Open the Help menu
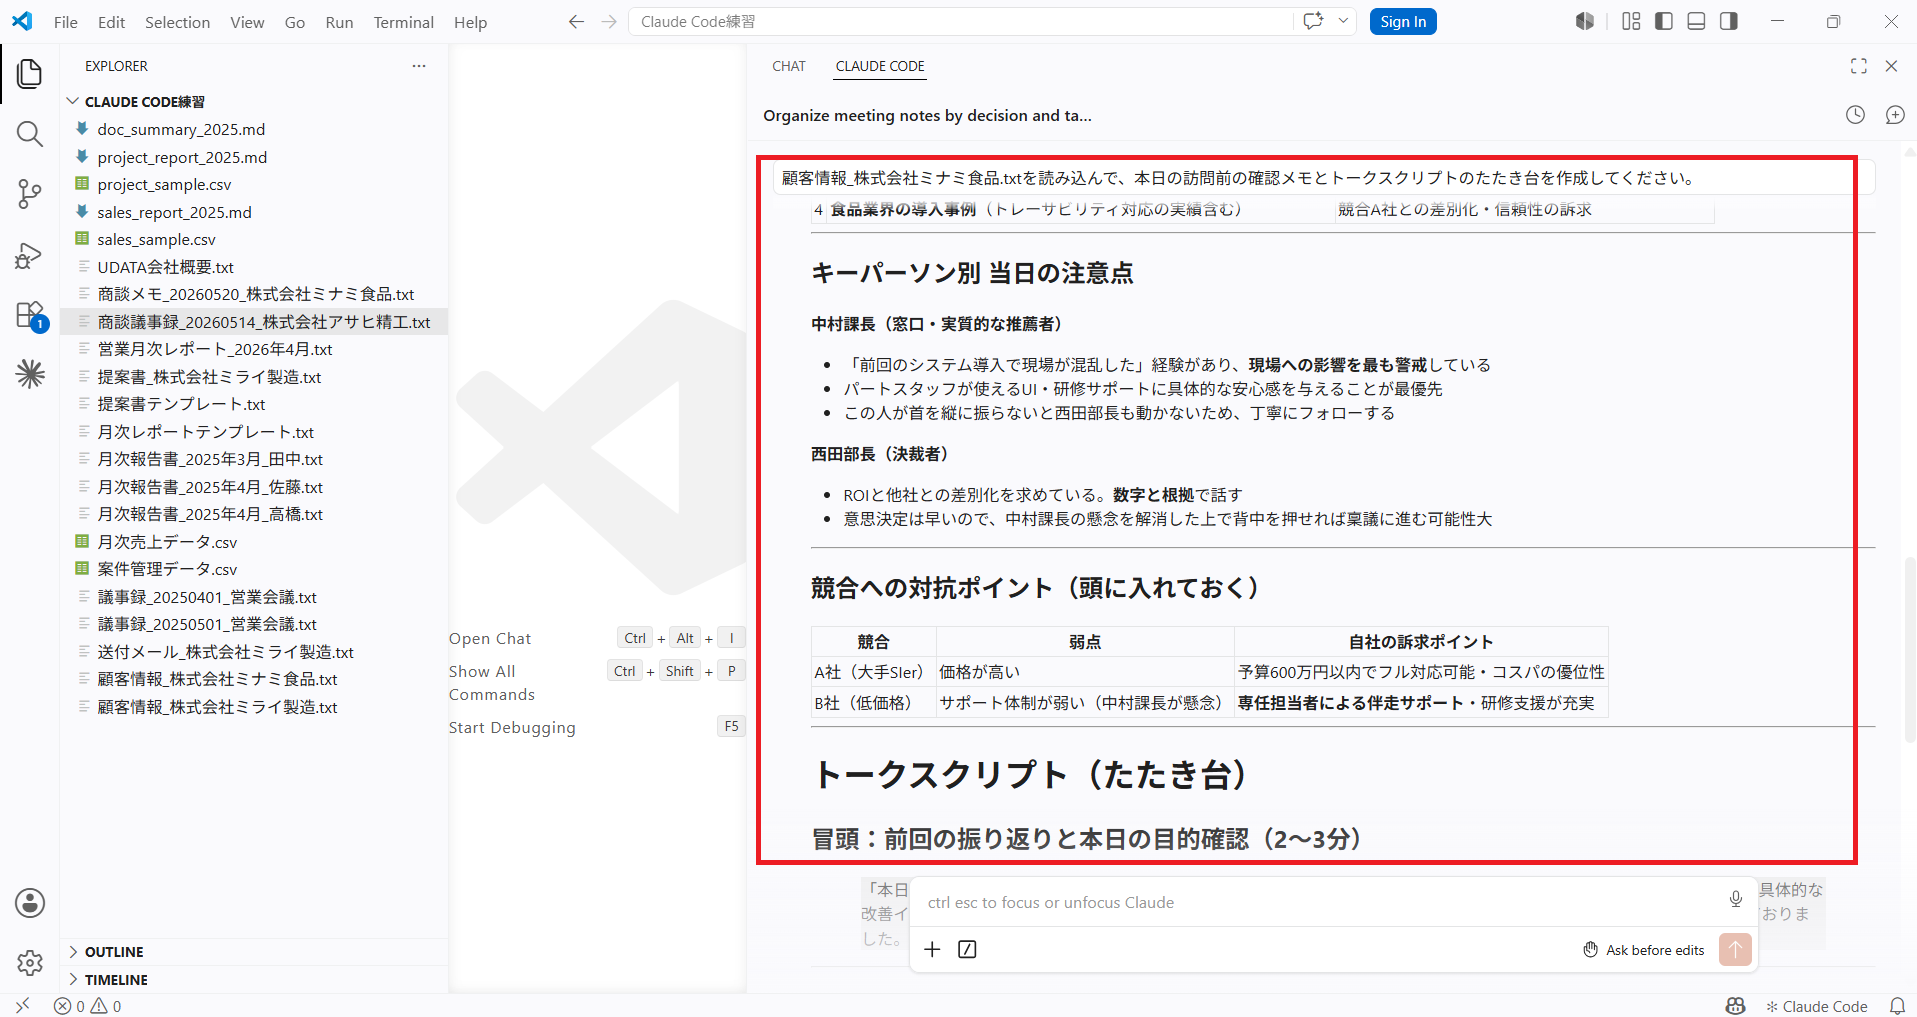 tap(470, 22)
